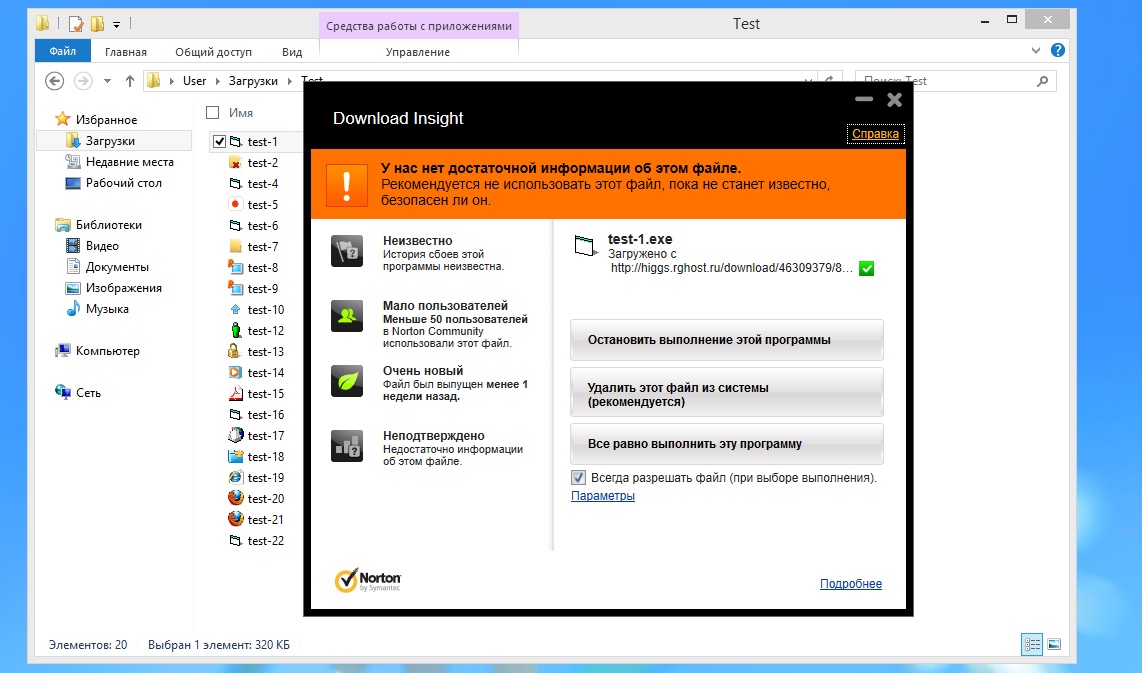Screen dimensions: 1142x673
Task: Expand breadcrumb arrow after Загрузки
Action: pyautogui.click(x=289, y=81)
